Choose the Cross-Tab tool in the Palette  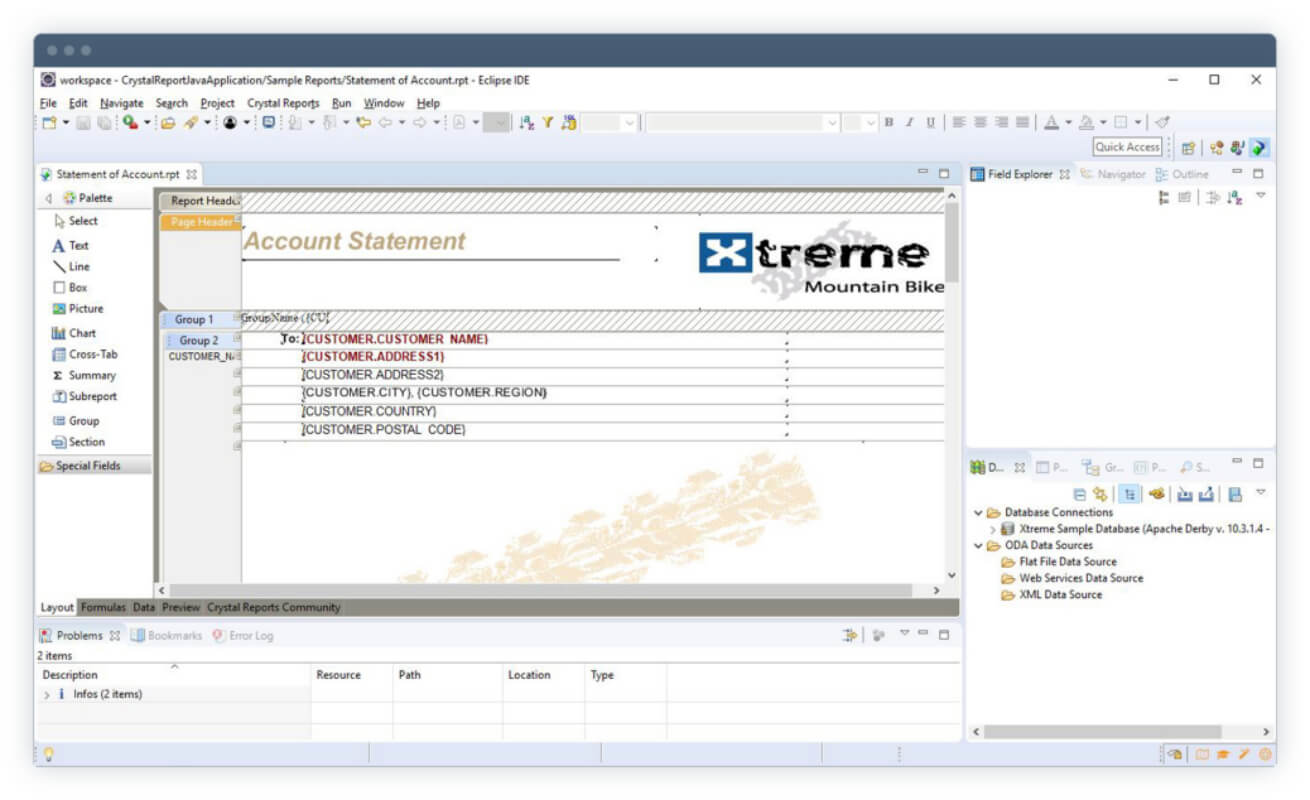click(x=84, y=354)
